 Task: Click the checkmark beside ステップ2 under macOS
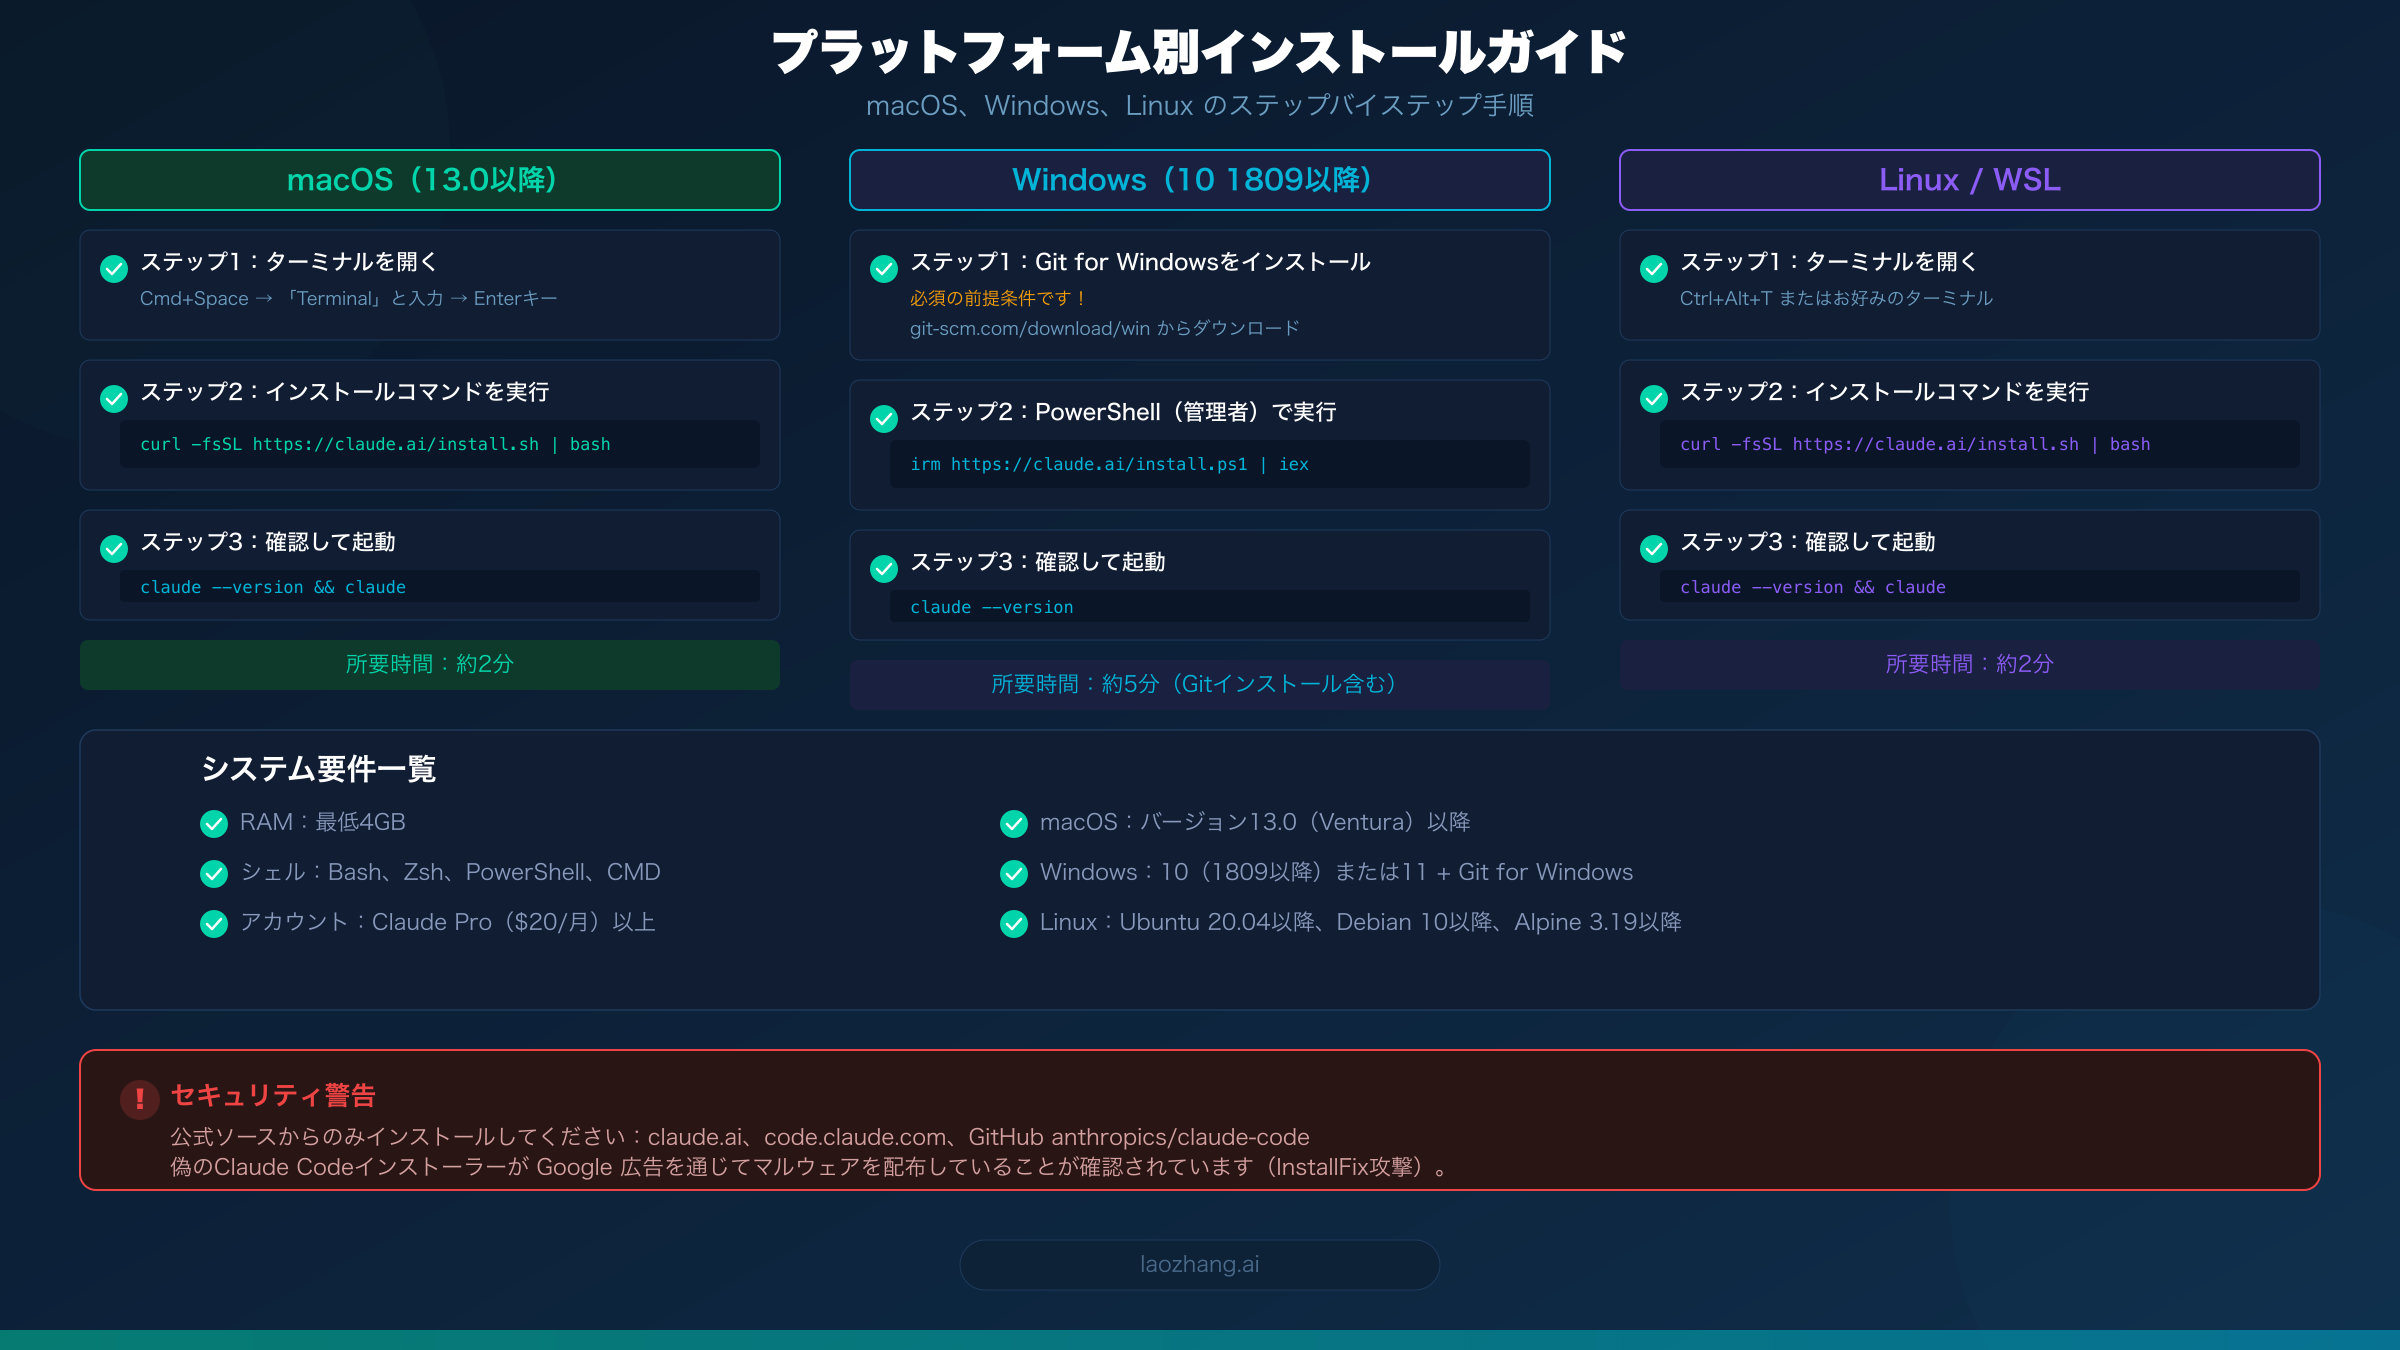pos(114,398)
